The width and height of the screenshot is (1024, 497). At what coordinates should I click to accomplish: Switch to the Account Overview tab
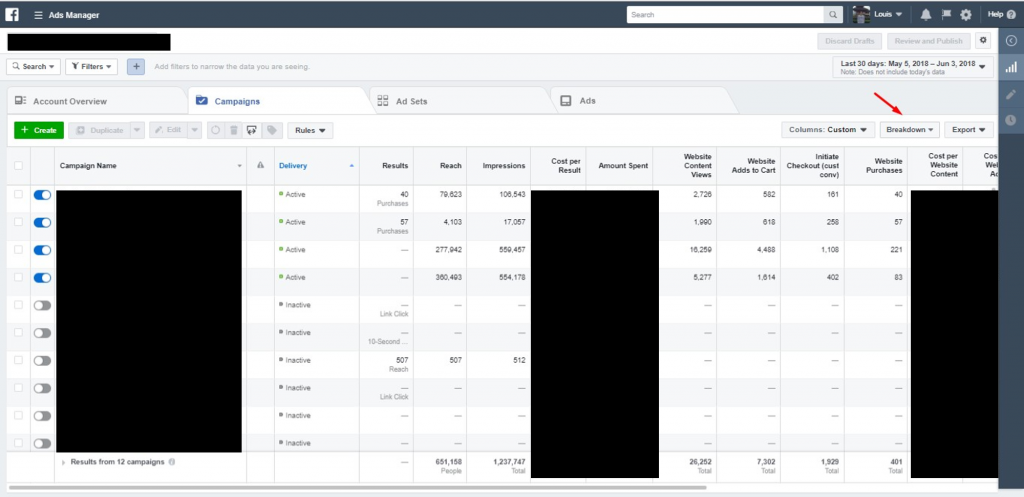point(97,101)
